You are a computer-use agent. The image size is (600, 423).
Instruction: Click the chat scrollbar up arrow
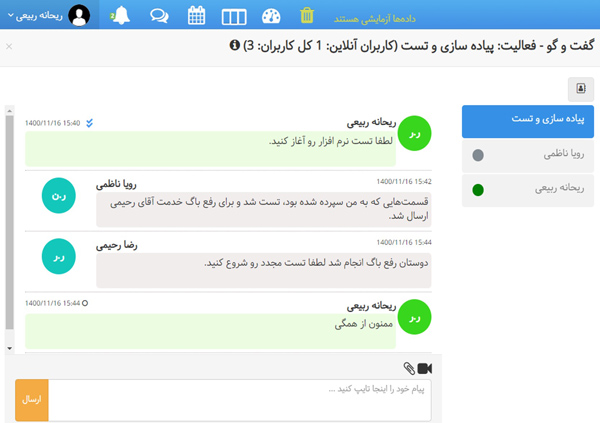tap(10, 111)
